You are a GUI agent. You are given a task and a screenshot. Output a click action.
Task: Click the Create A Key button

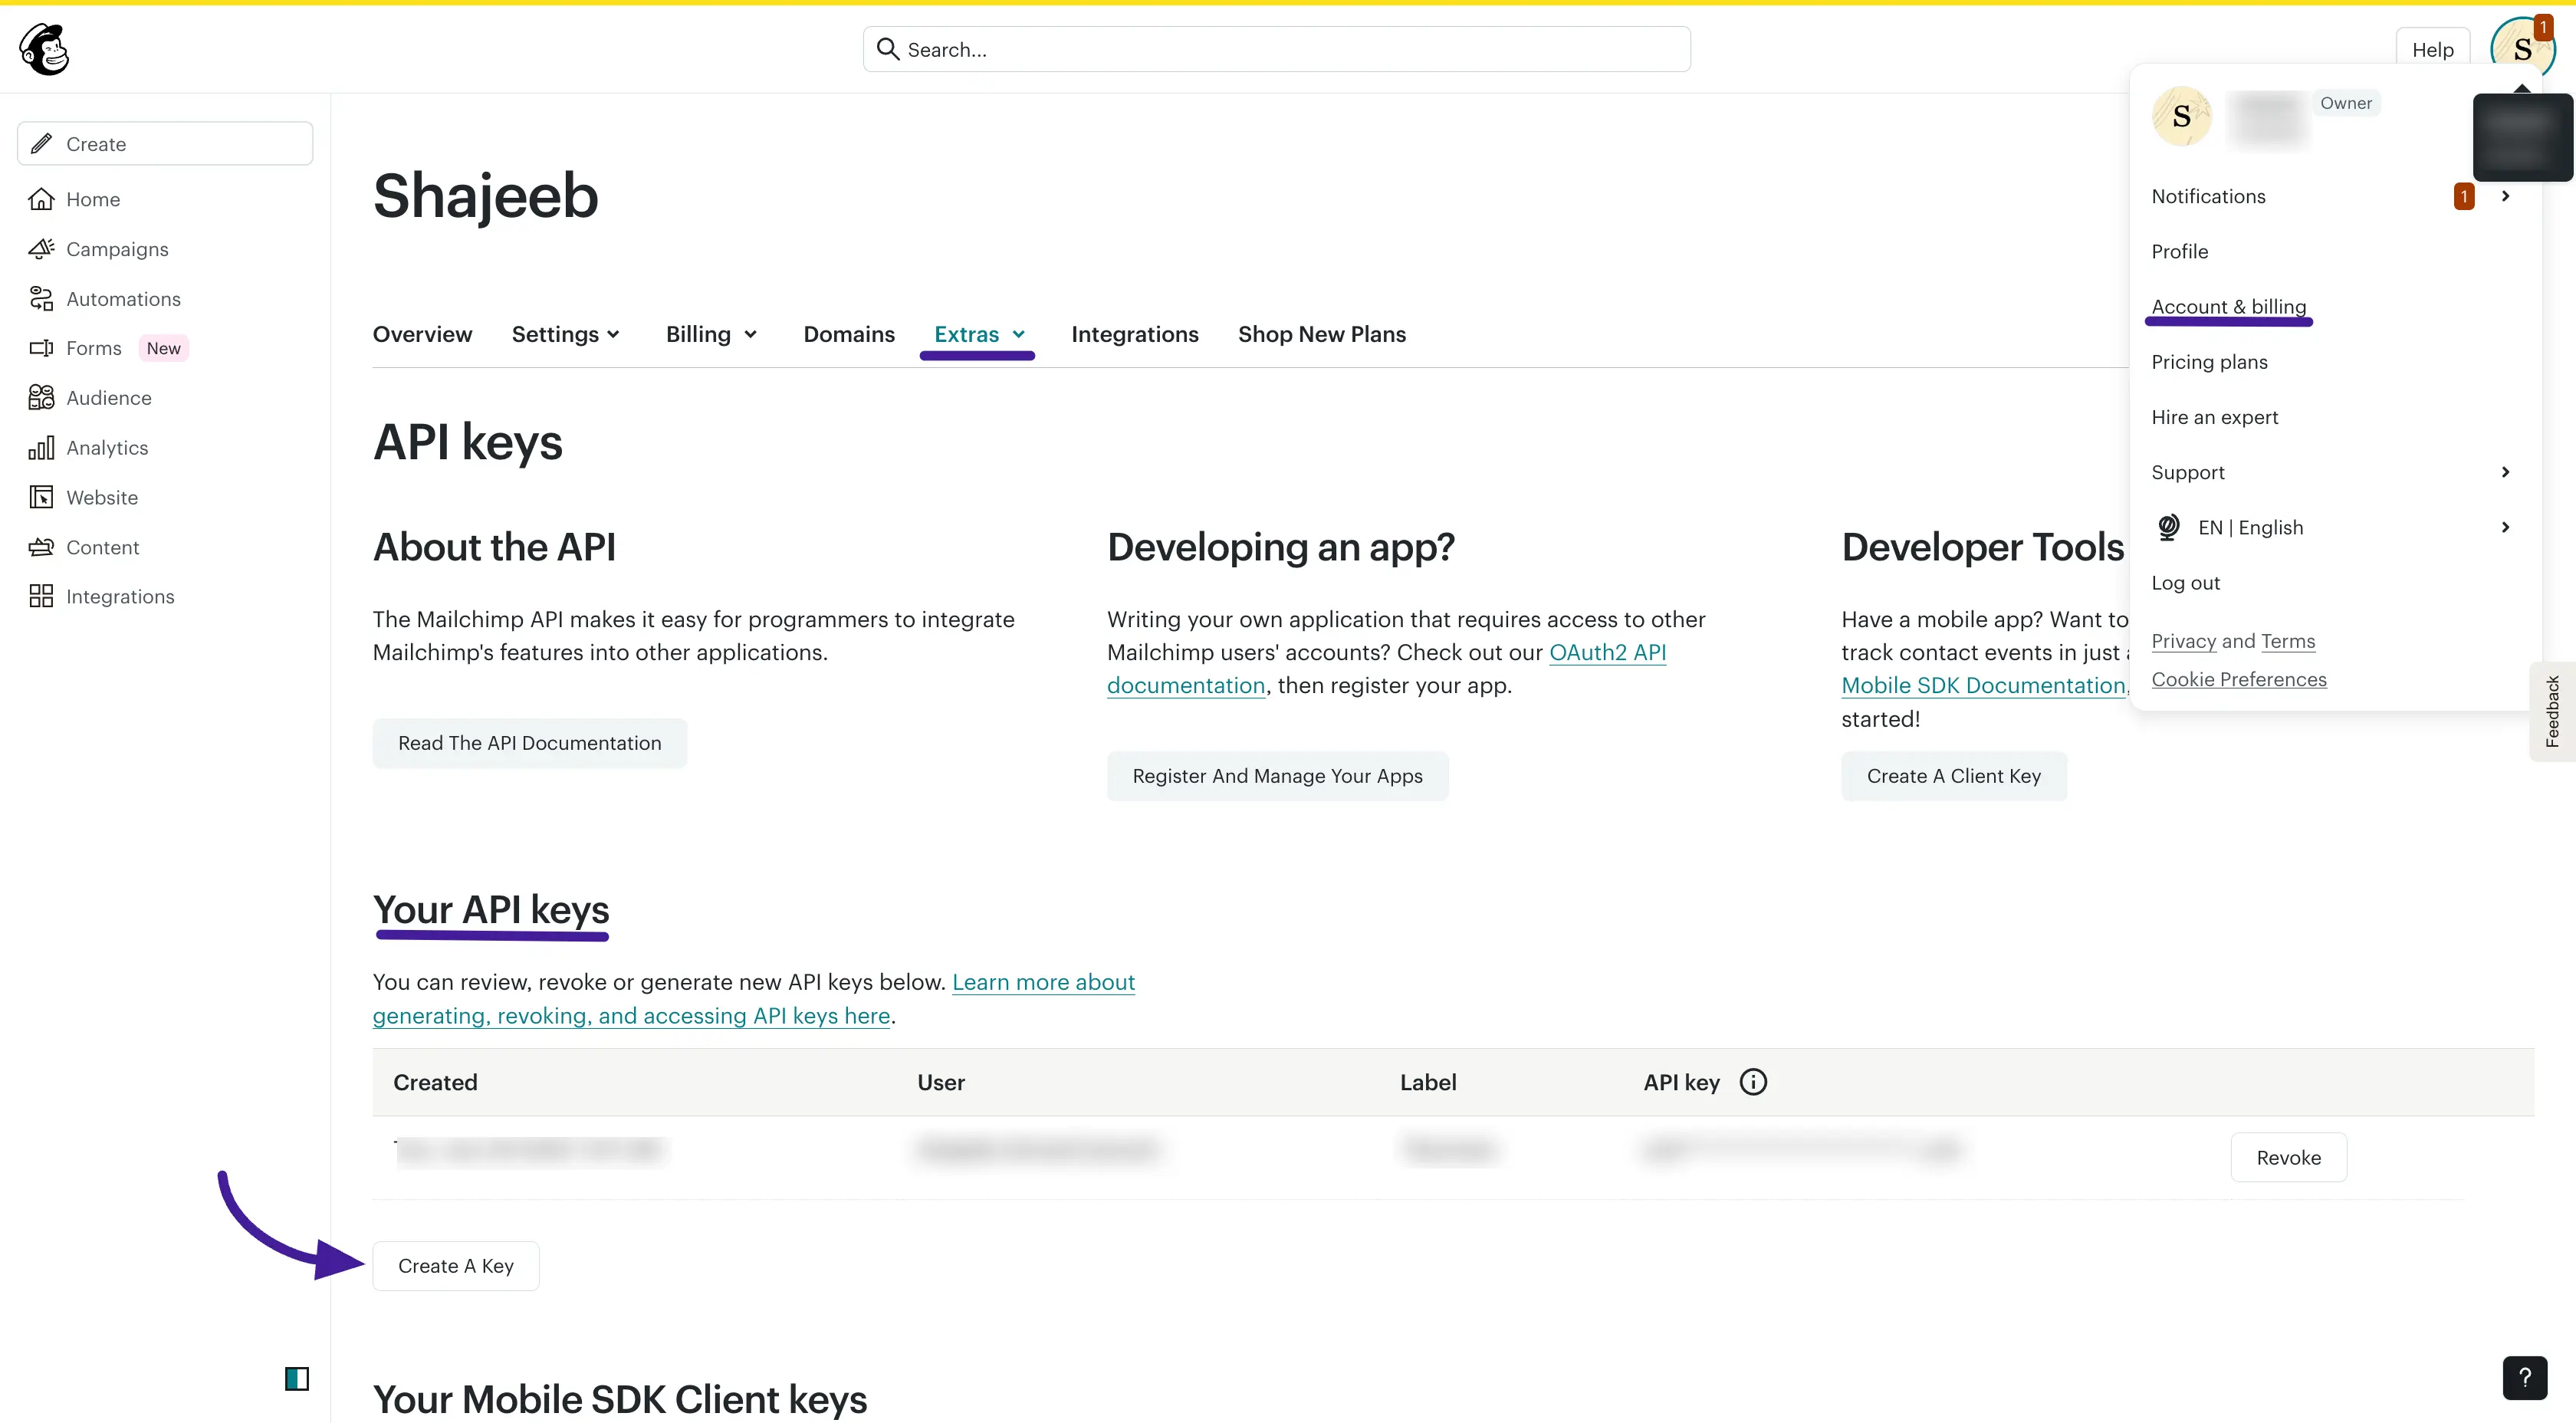pos(455,1265)
